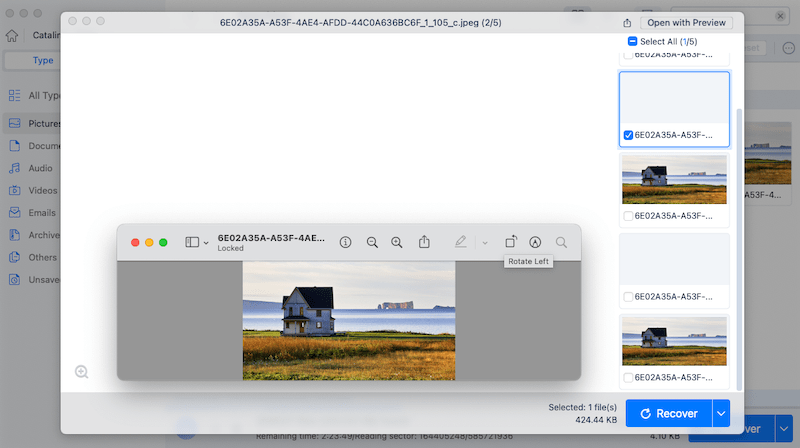Screen dimensions: 800x448
Task: Click the Rotate Left icon
Action: click(511, 242)
